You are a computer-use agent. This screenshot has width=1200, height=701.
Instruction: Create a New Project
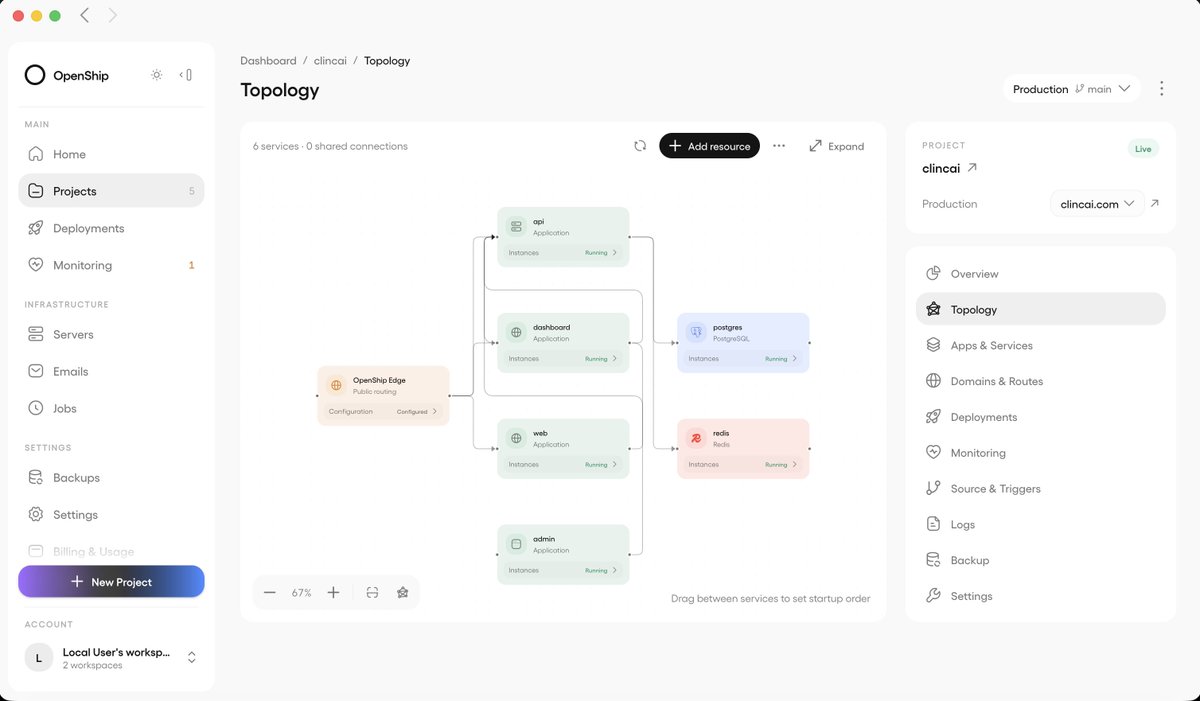coord(111,582)
